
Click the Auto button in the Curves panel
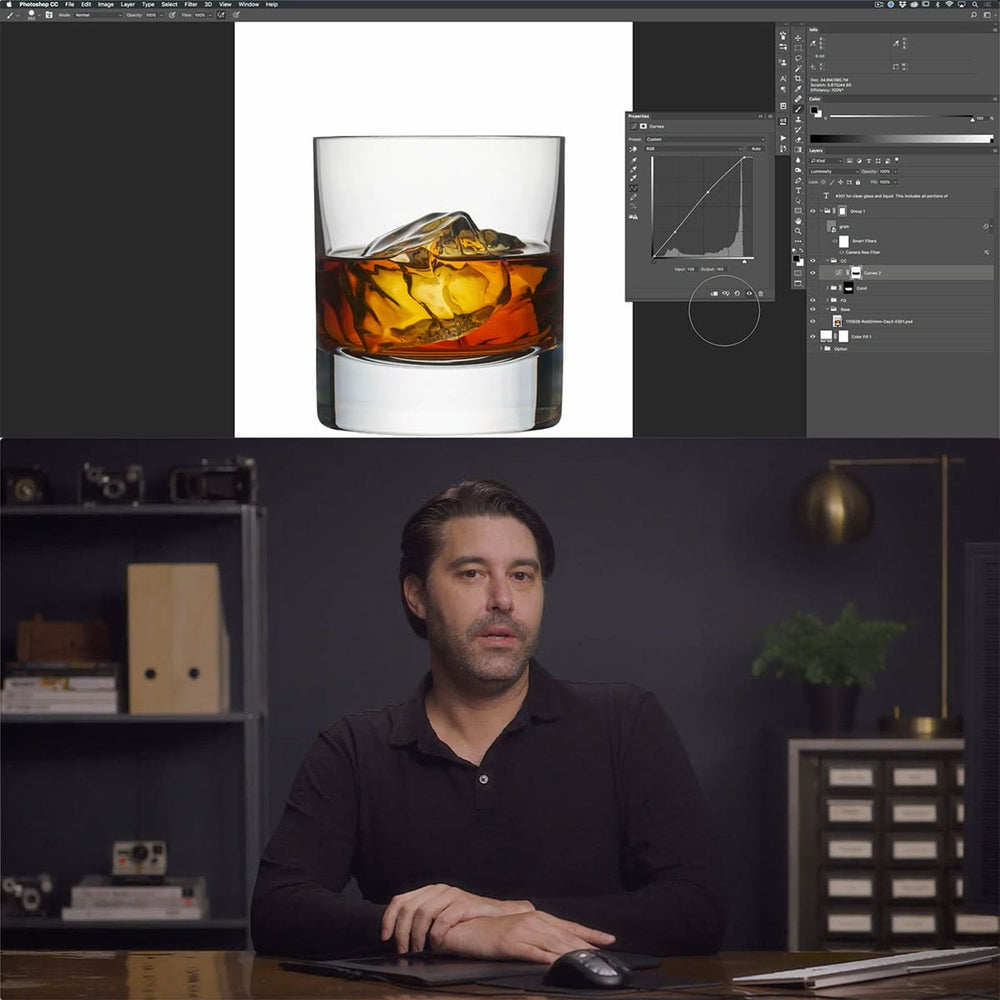coord(757,148)
